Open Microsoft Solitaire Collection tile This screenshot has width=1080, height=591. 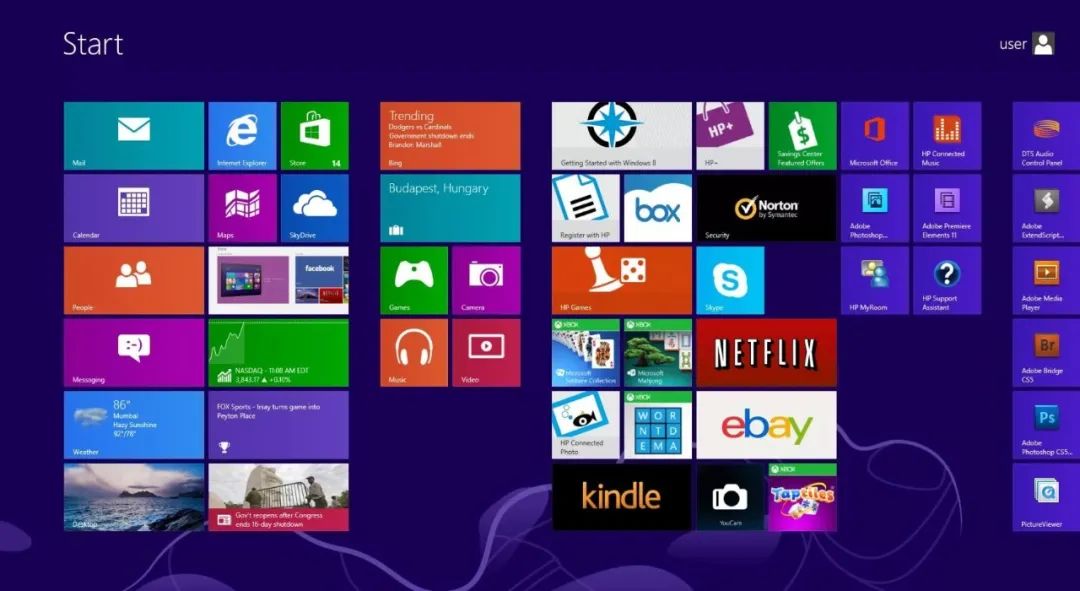585,353
